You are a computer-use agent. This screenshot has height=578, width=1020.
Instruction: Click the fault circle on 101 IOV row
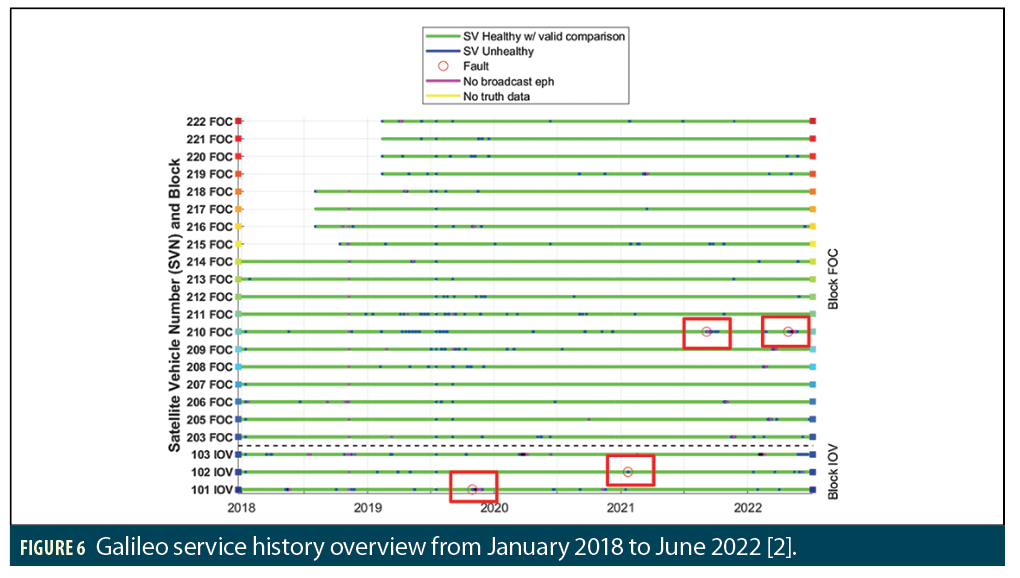coord(472,489)
